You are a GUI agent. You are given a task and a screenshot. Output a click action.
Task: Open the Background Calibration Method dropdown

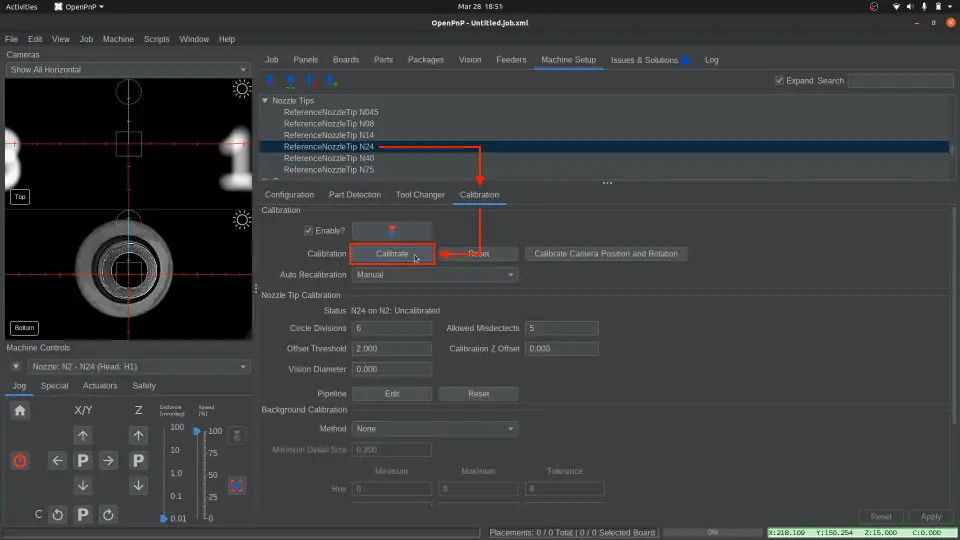434,429
